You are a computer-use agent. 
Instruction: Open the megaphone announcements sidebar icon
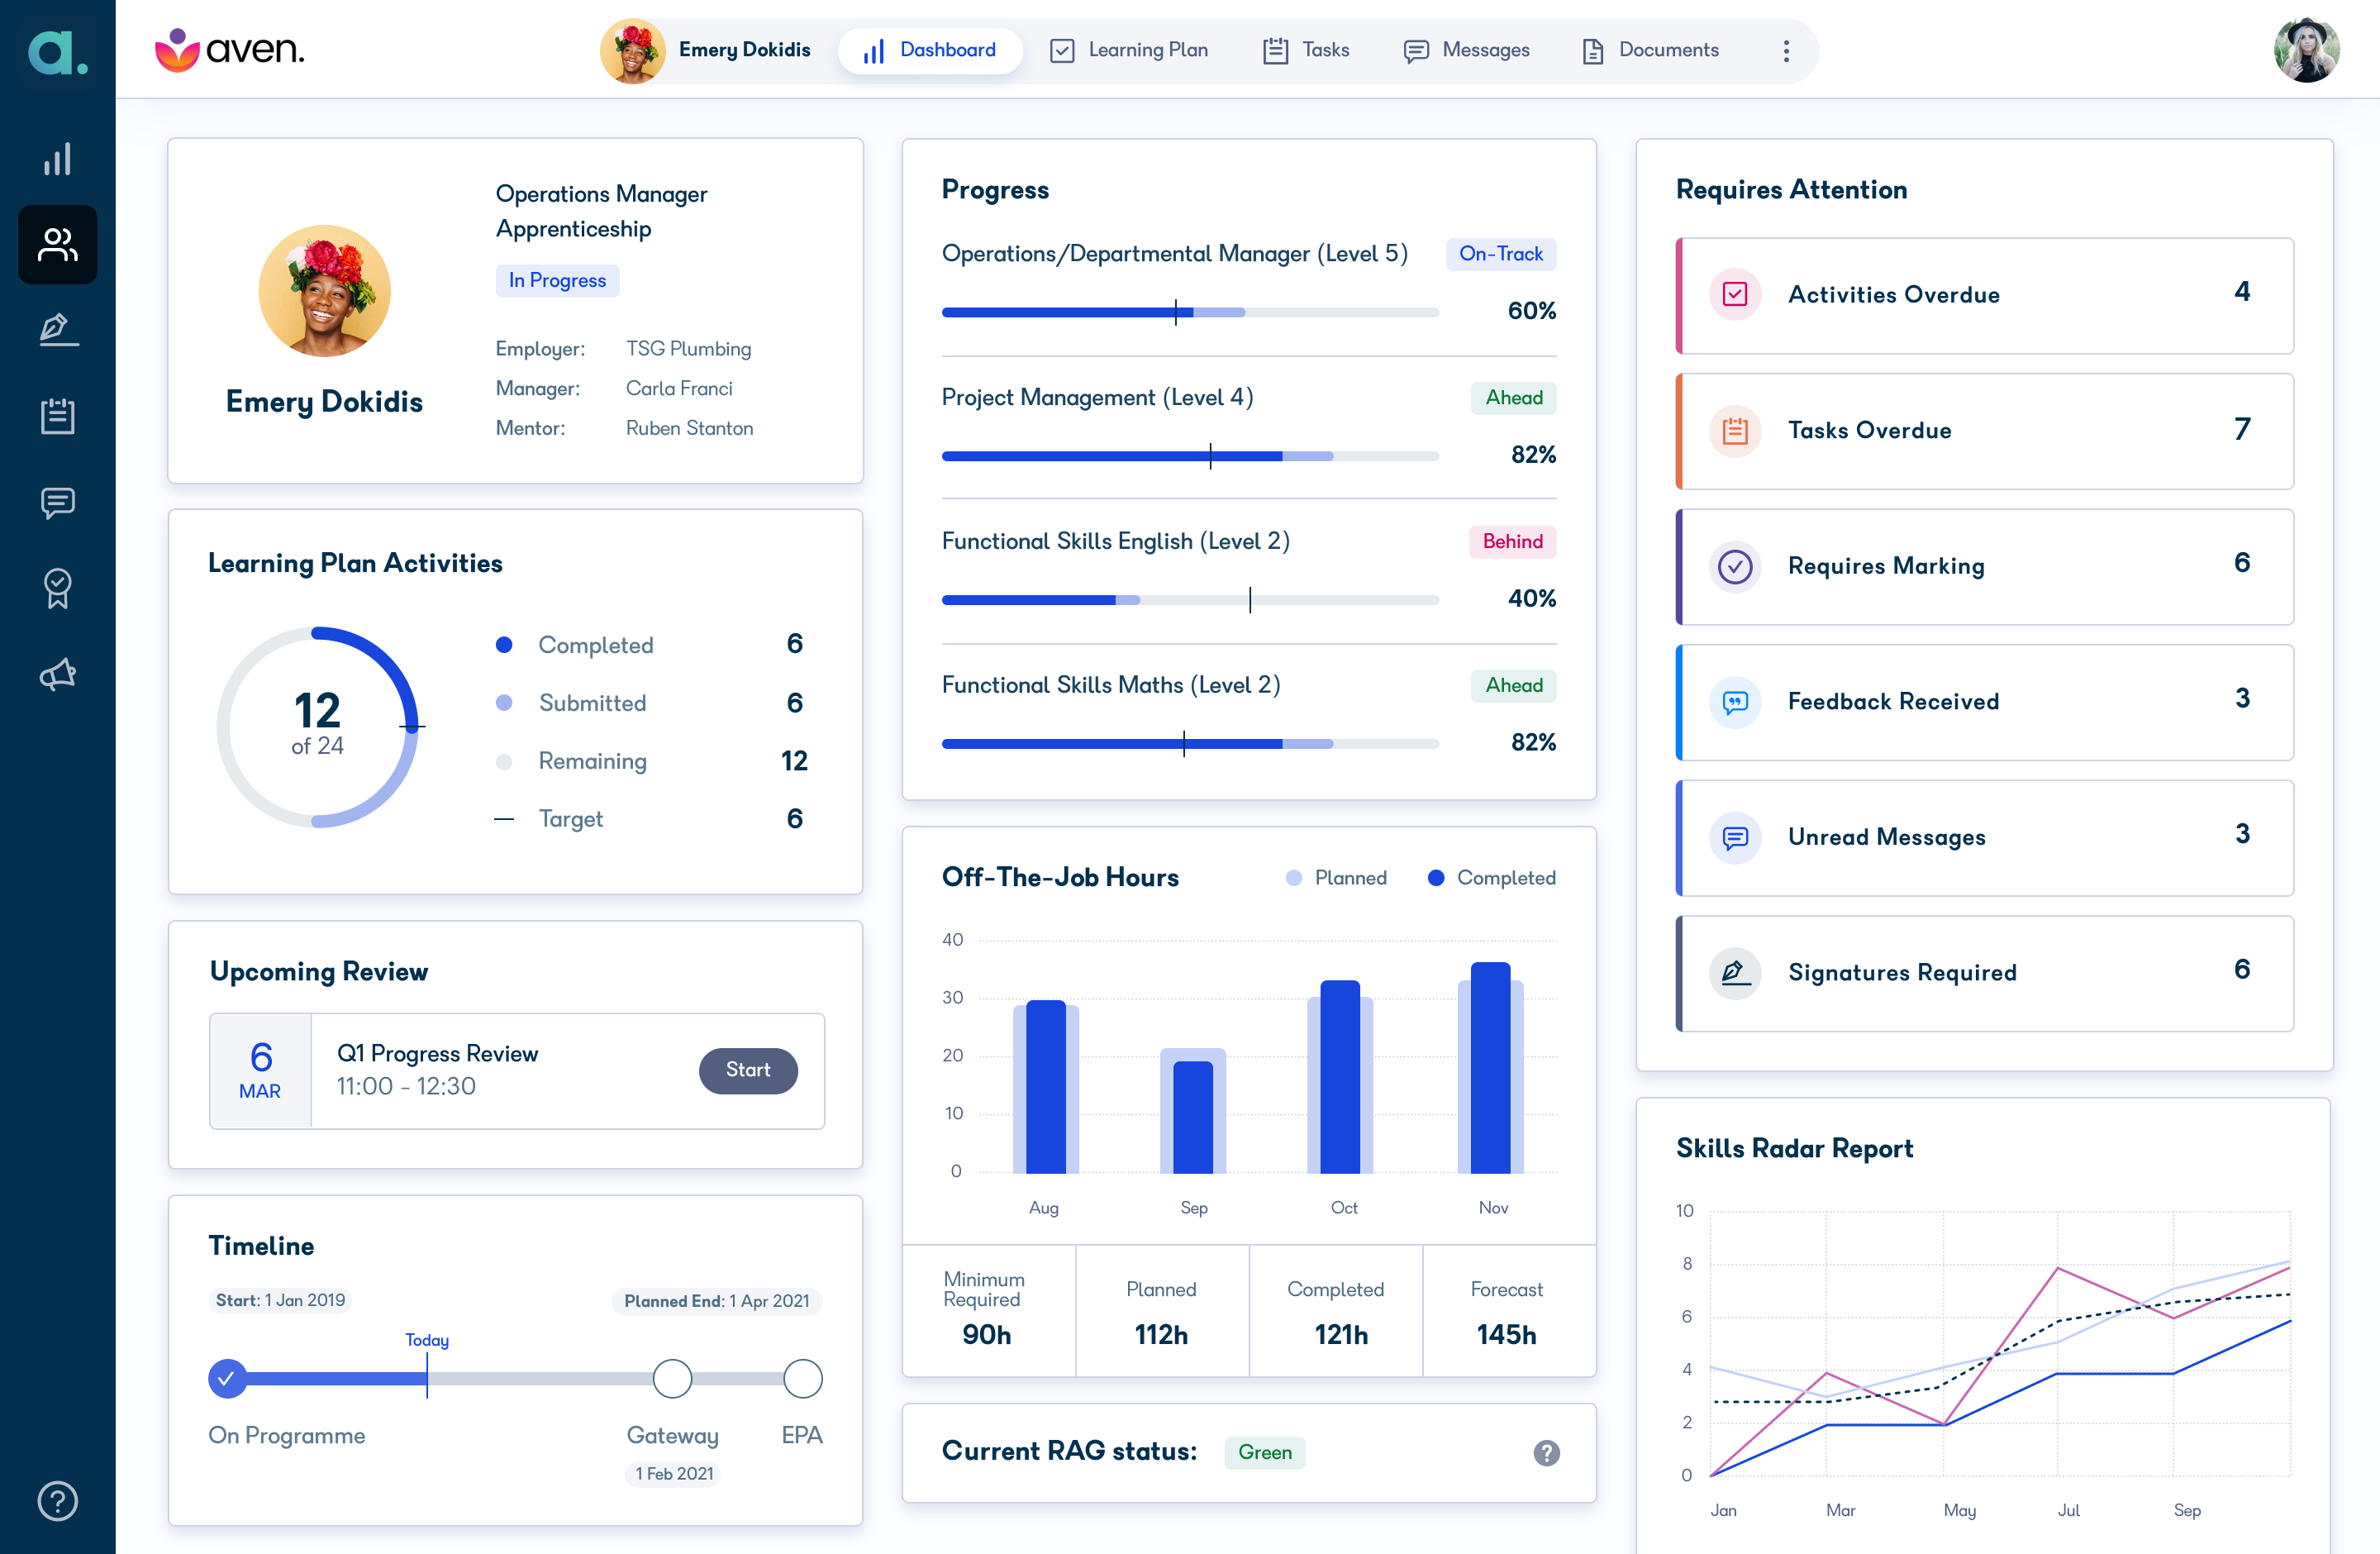(x=58, y=675)
